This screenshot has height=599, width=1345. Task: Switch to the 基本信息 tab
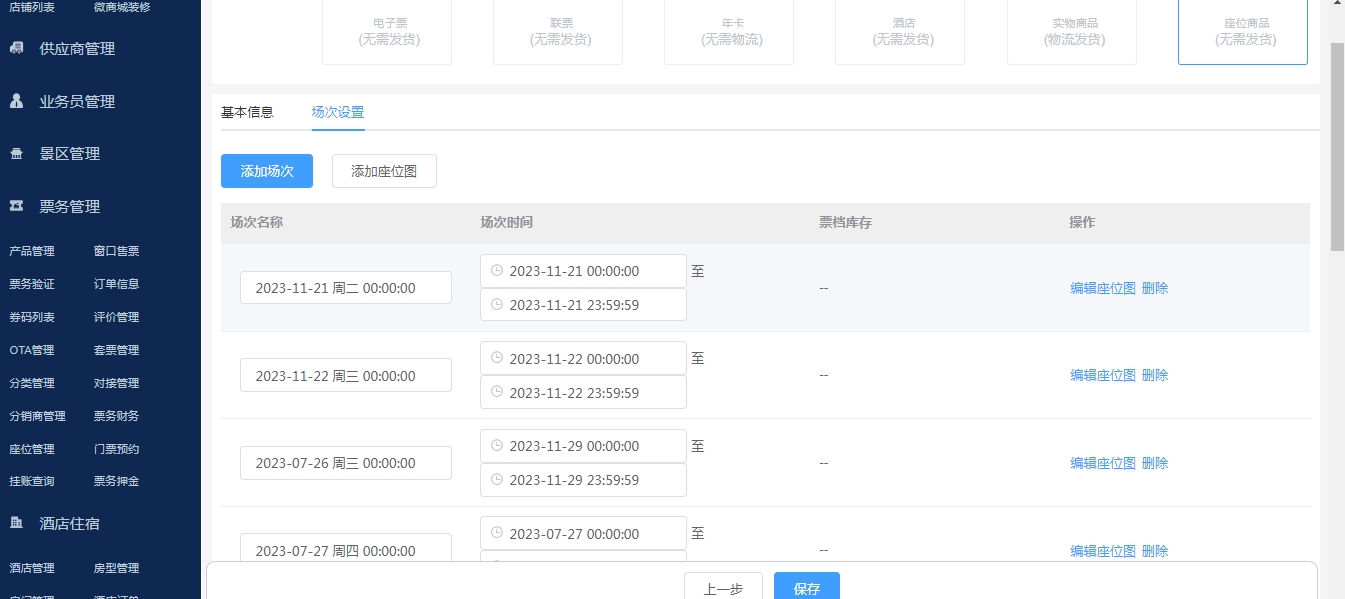click(x=247, y=112)
